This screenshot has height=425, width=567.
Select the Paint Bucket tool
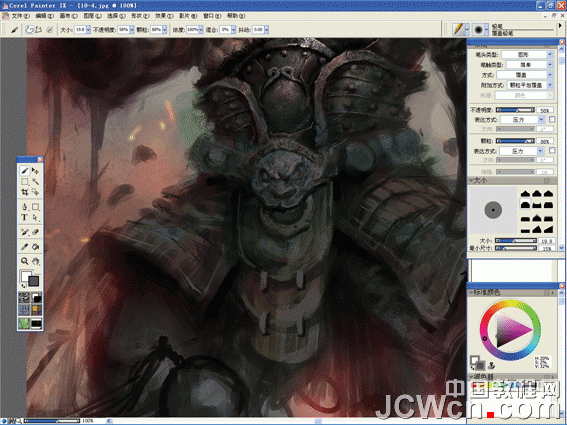click(35, 247)
